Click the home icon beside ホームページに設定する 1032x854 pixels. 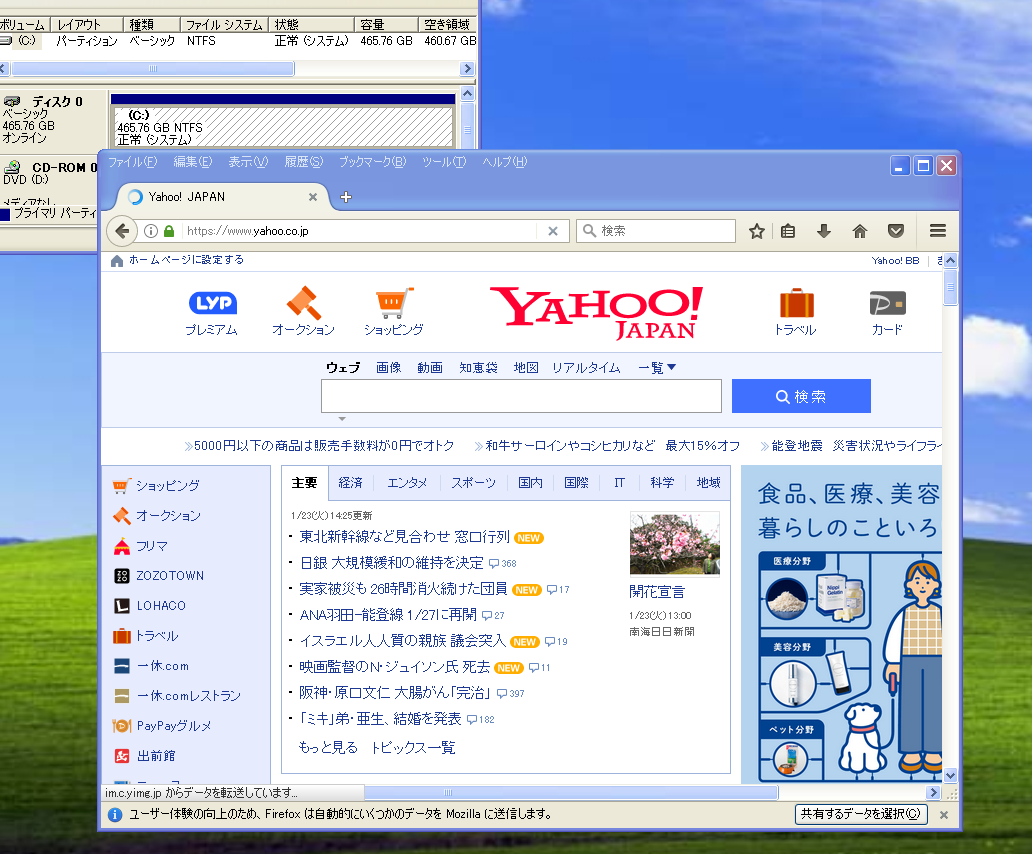click(117, 261)
